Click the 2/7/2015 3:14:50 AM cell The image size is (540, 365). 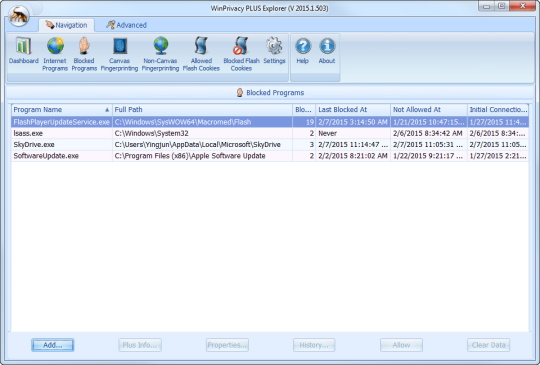click(x=353, y=122)
